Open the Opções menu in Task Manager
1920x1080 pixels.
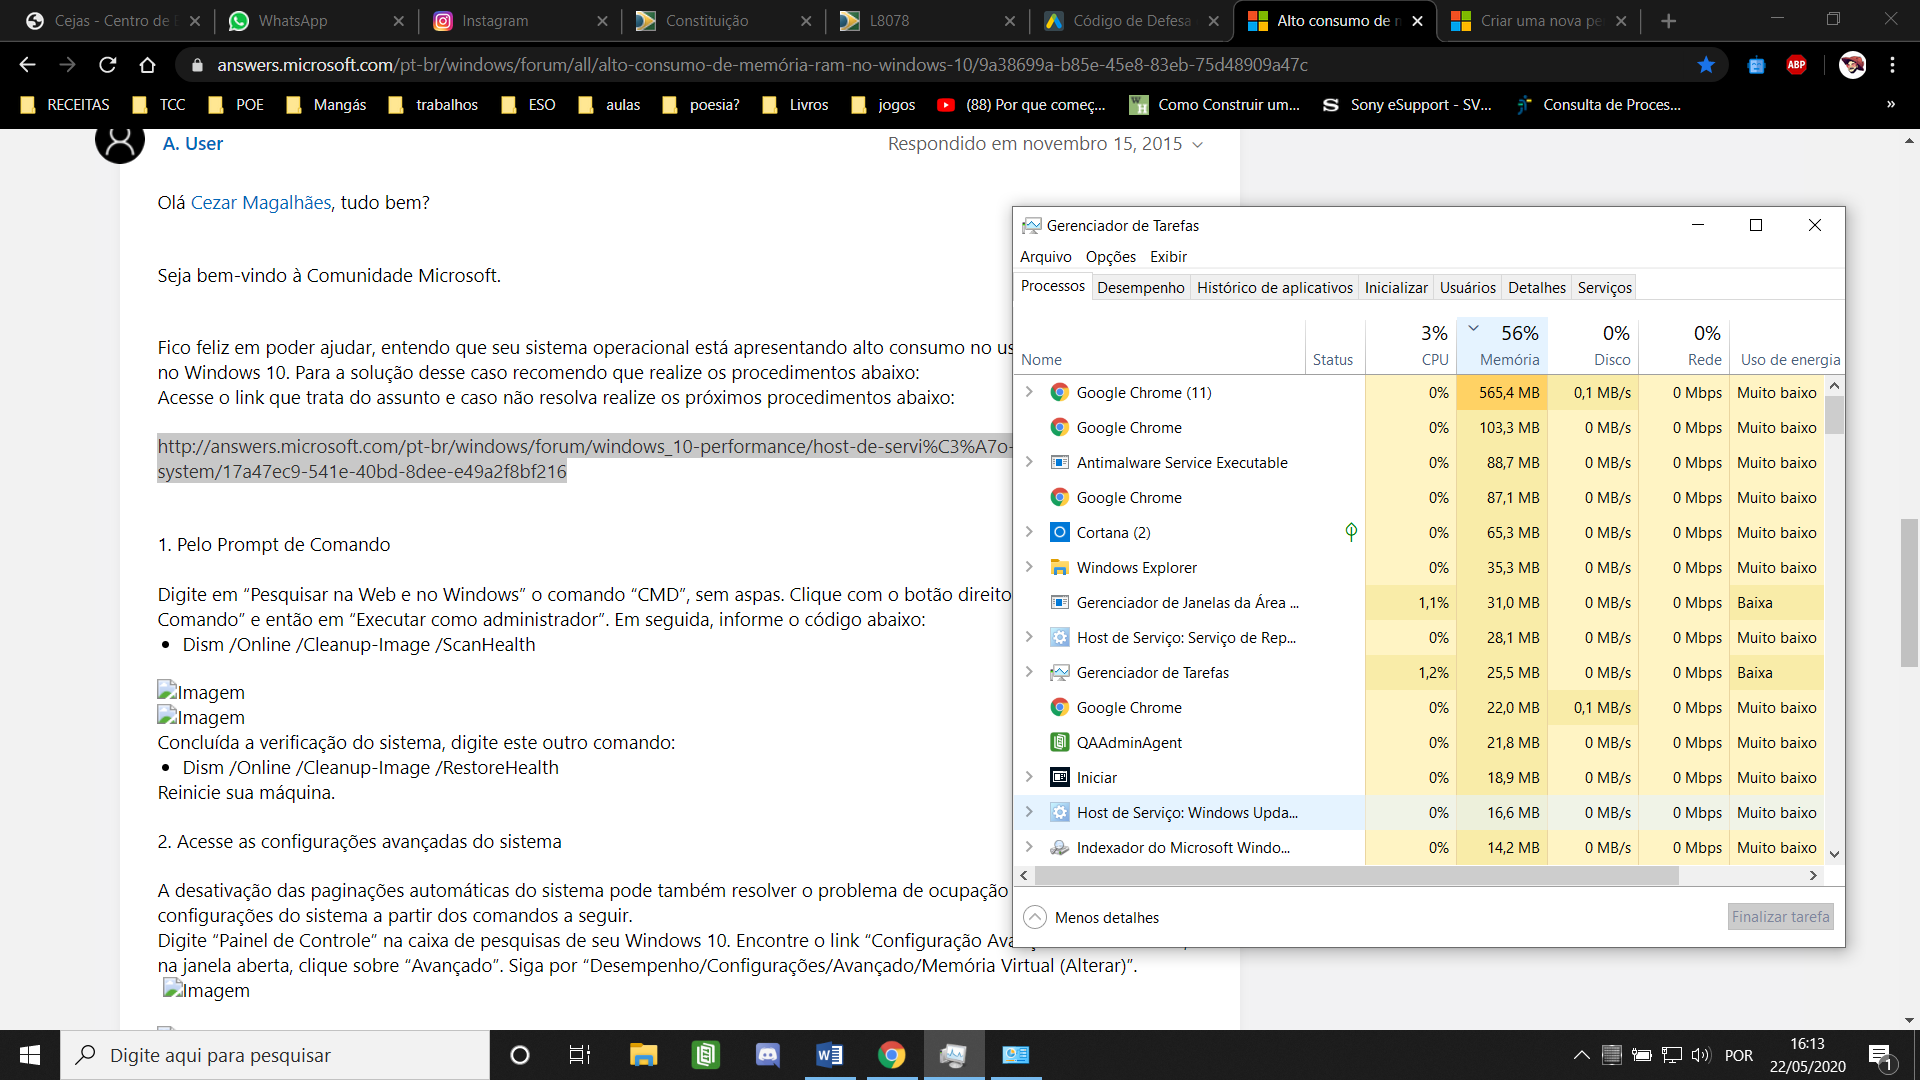coord(1110,257)
